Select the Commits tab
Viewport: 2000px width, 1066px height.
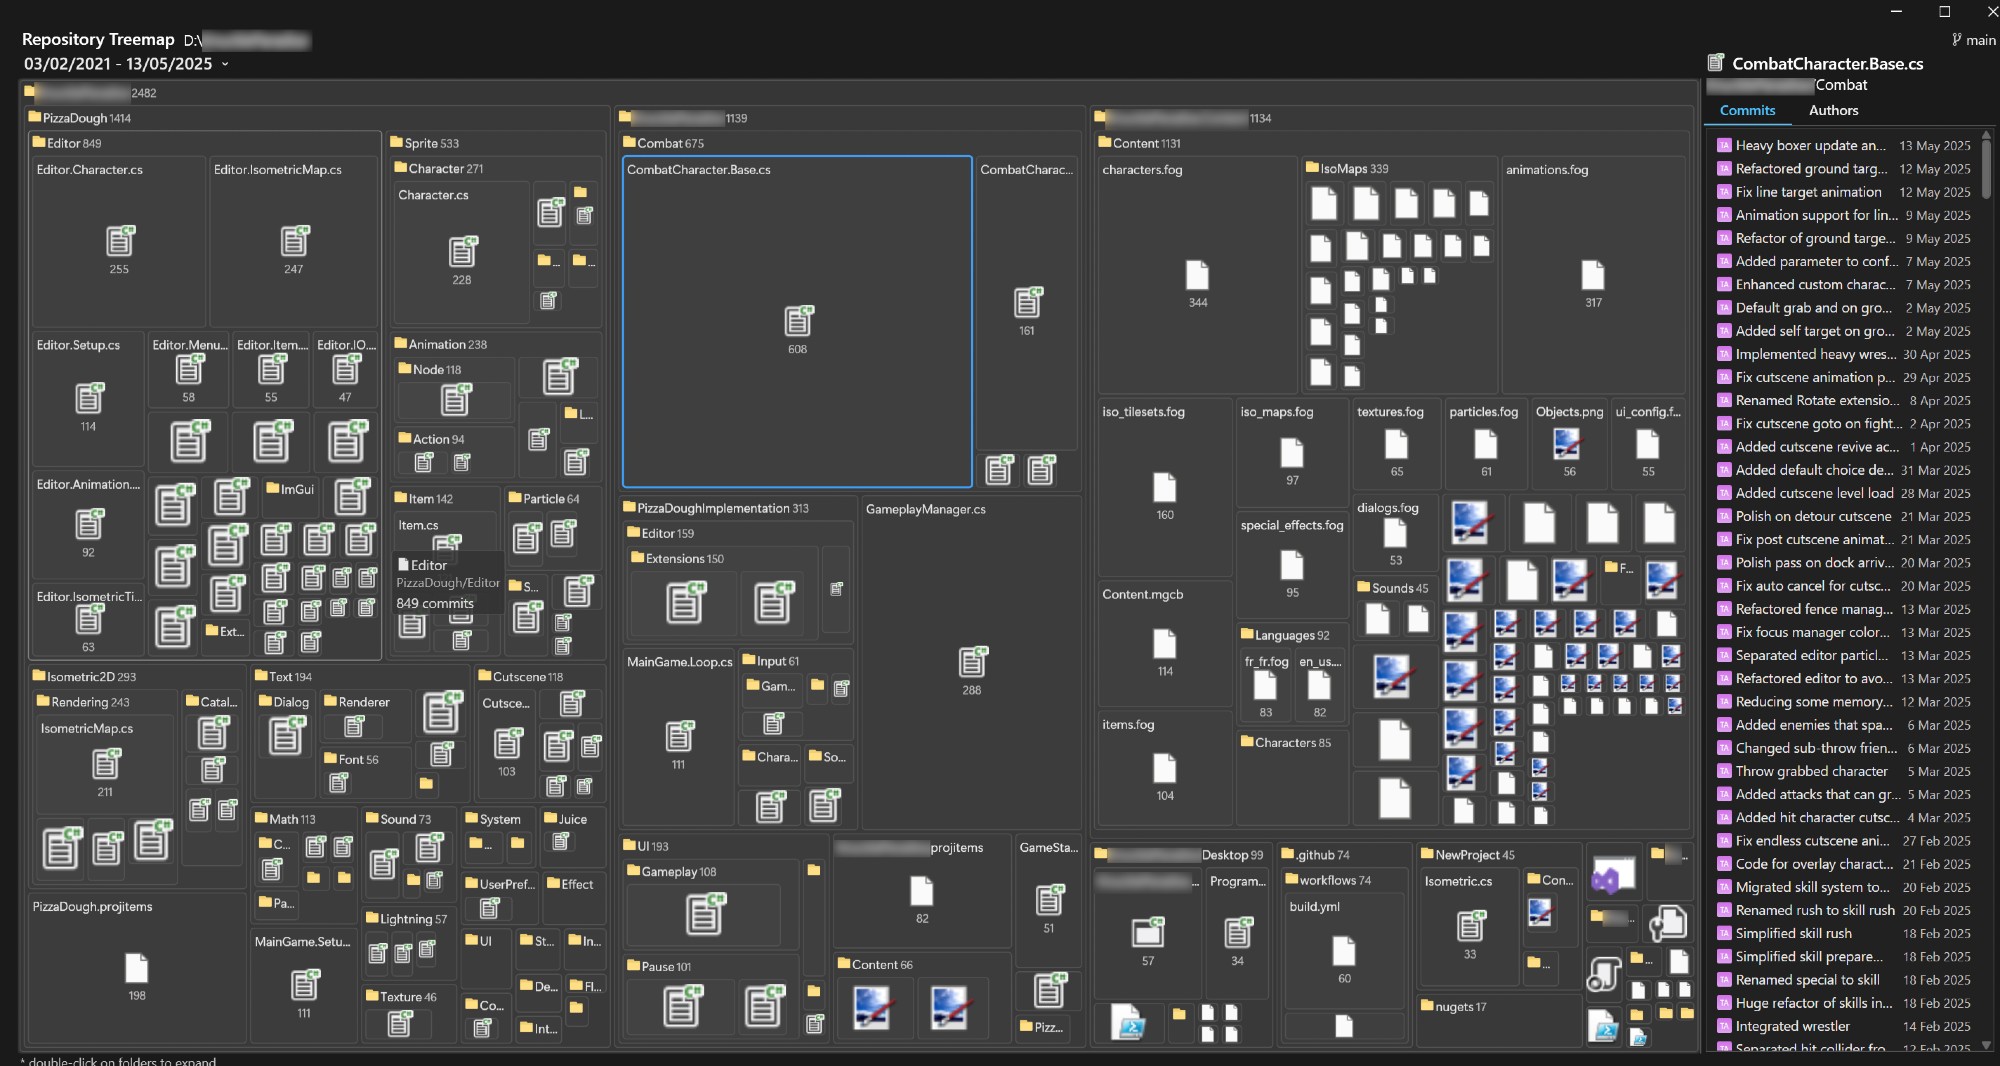(1747, 110)
